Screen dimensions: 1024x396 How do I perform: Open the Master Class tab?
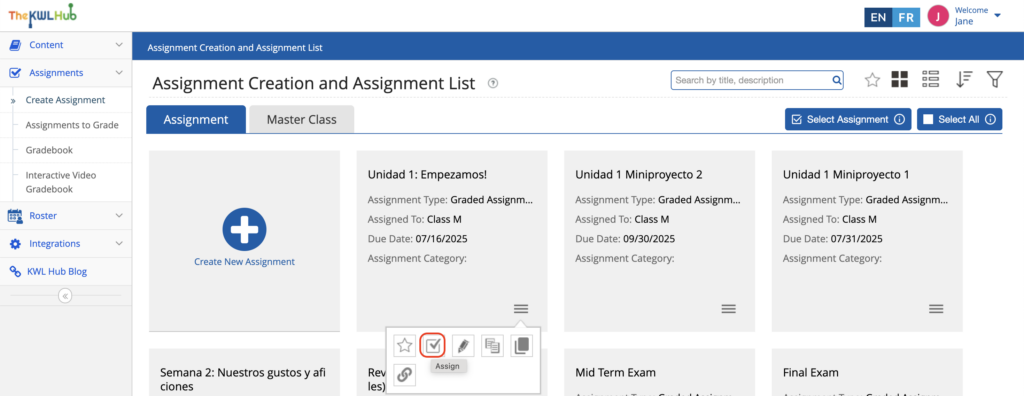coord(302,120)
